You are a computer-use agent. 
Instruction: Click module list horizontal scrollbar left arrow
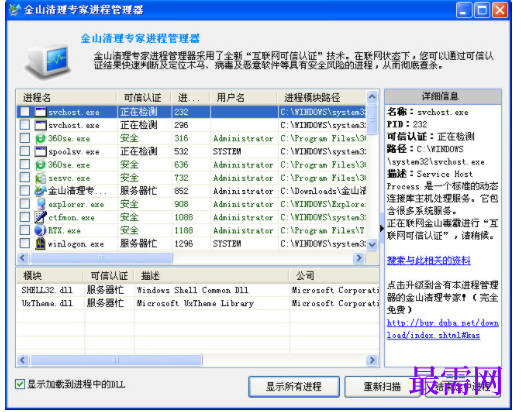click(23, 360)
